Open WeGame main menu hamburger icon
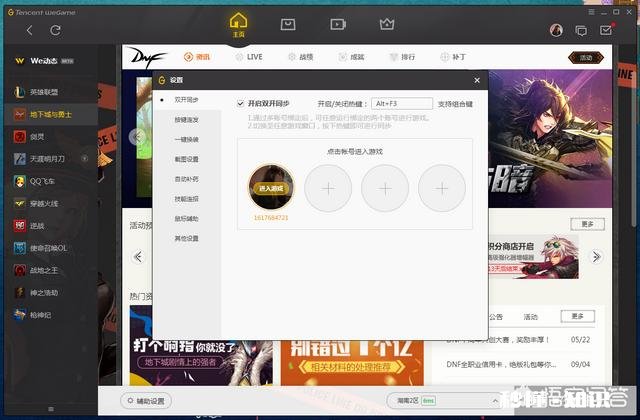The width and height of the screenshot is (640, 420). [591, 12]
